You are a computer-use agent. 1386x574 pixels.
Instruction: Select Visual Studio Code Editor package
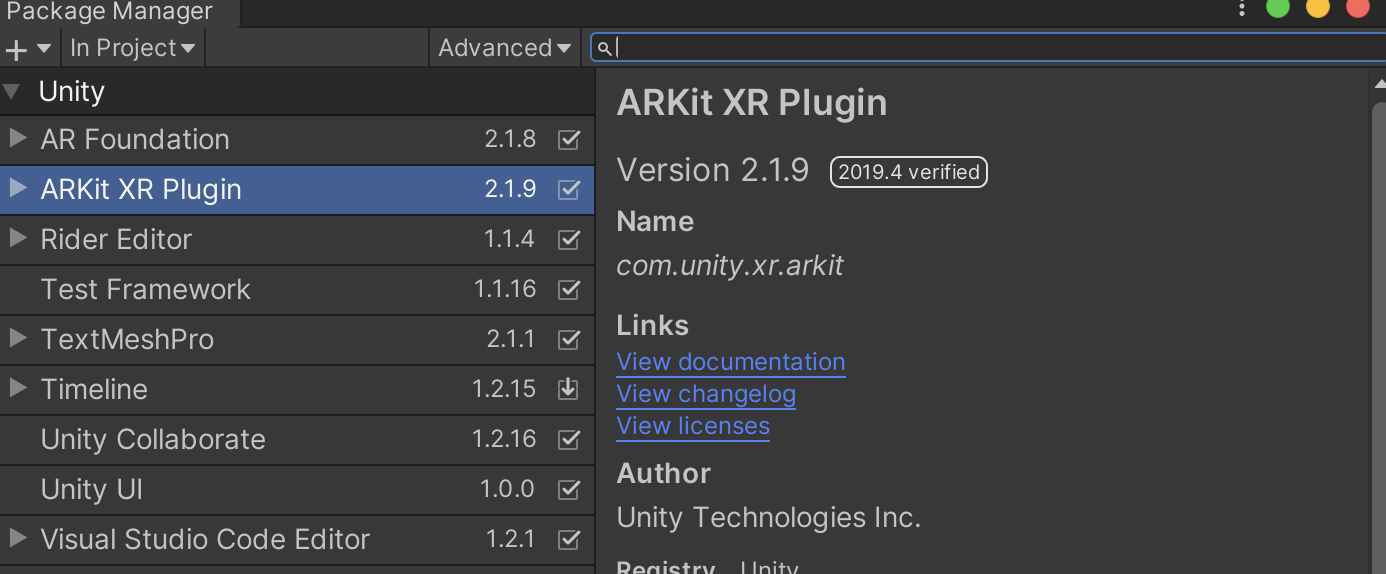click(x=297, y=540)
